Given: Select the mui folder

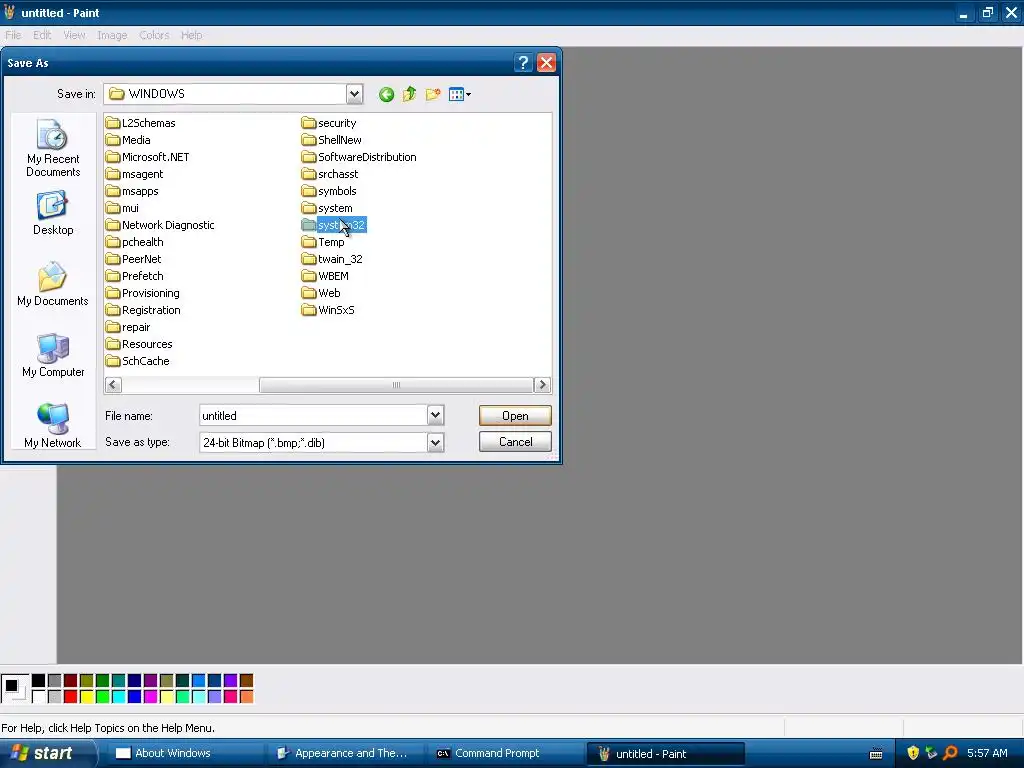Looking at the screenshot, I should pyautogui.click(x=122, y=208).
